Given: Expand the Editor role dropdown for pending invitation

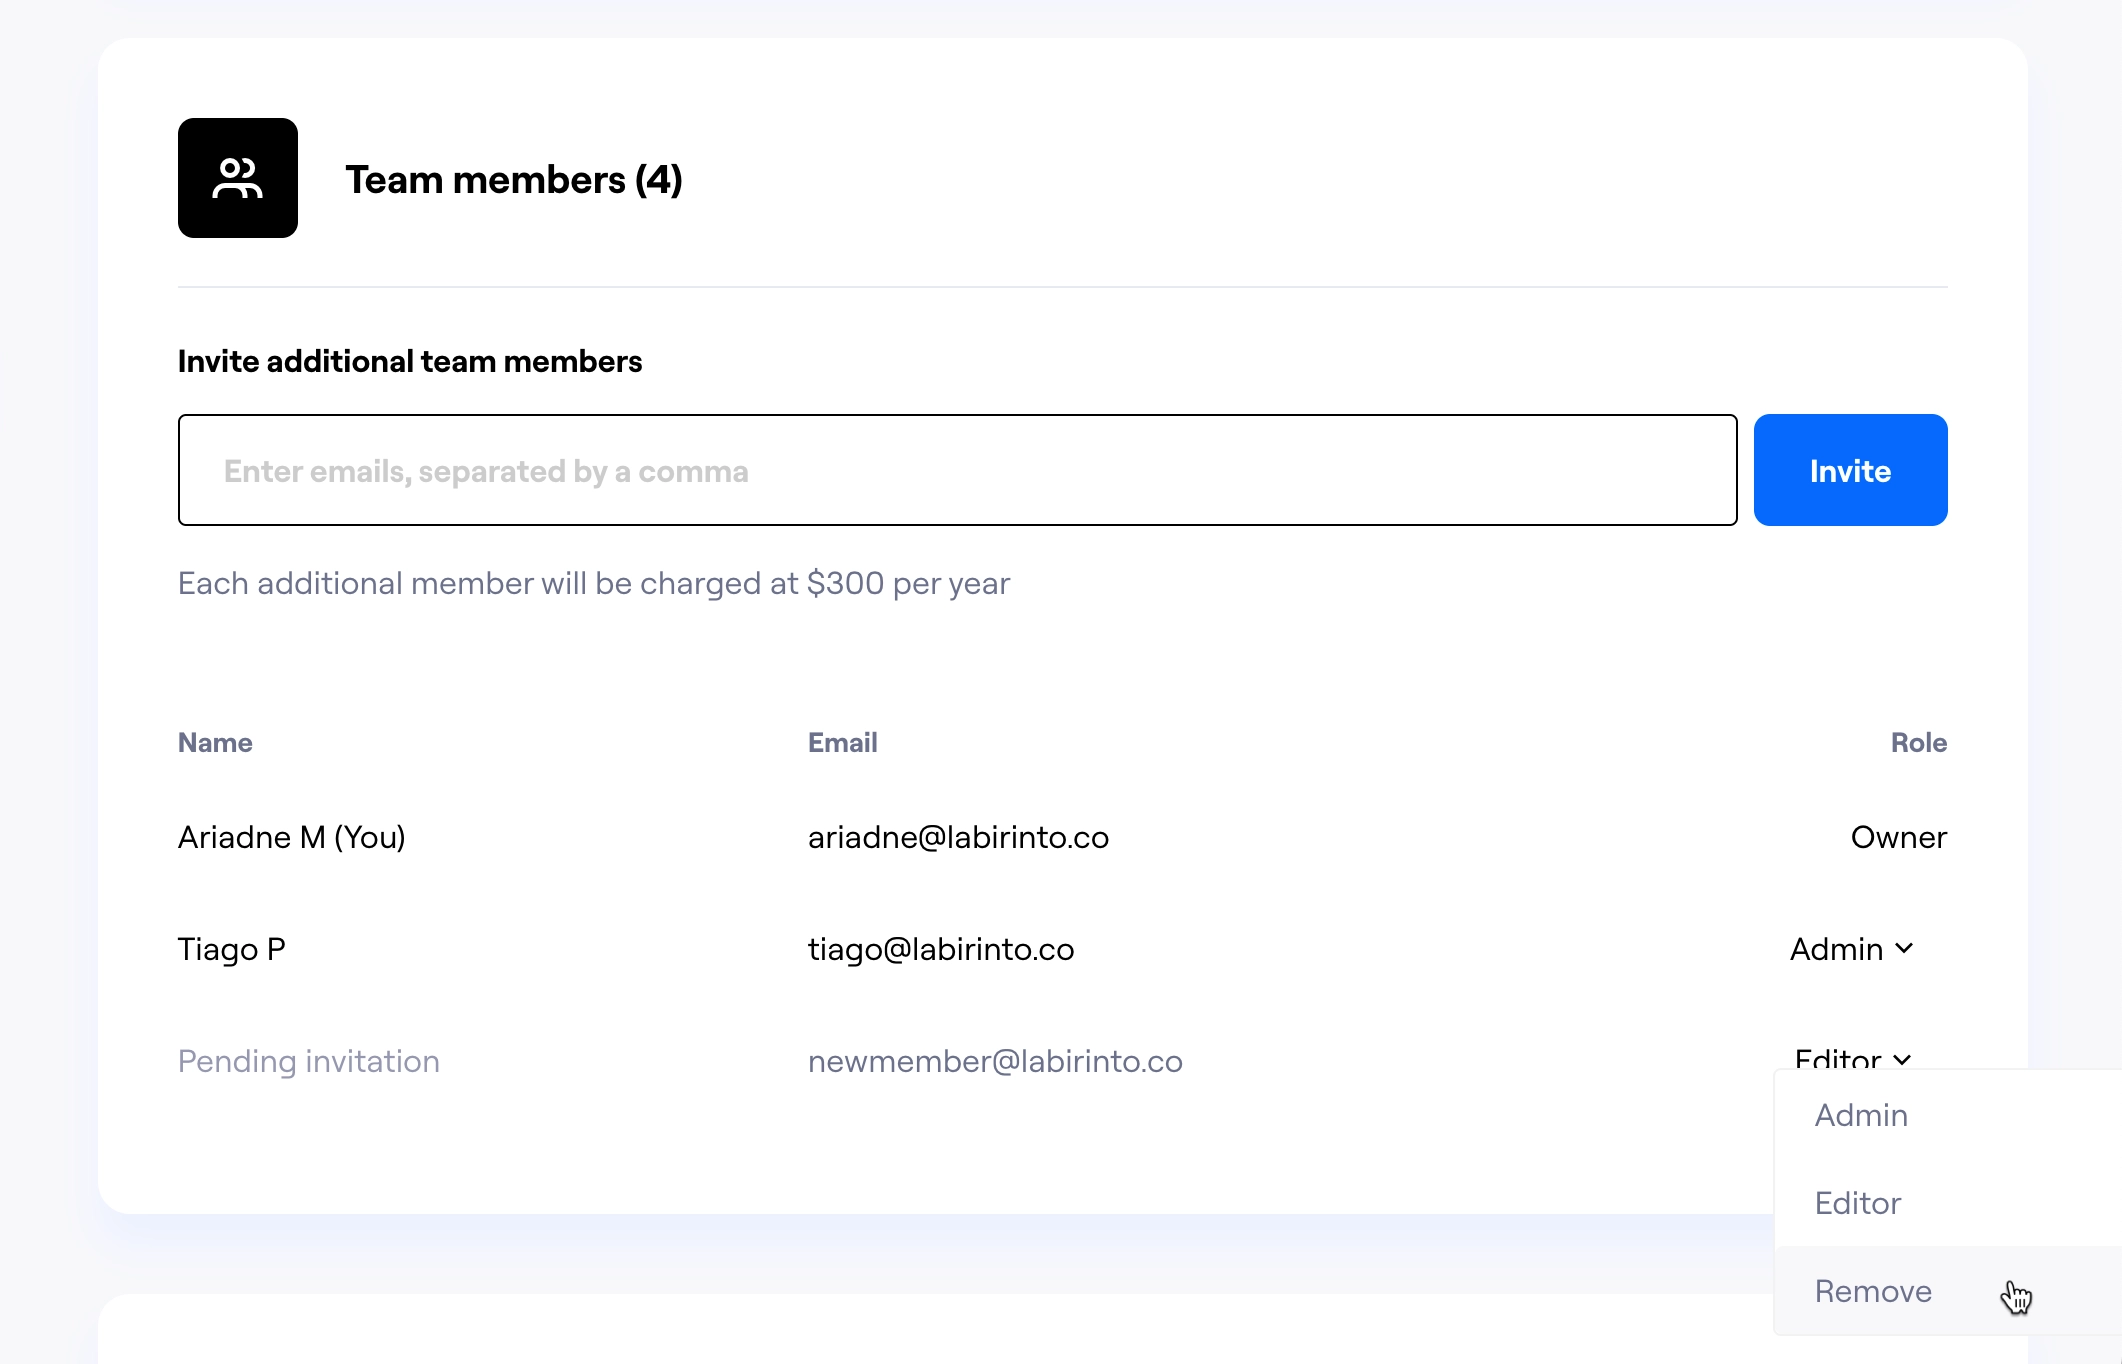Looking at the screenshot, I should point(1853,1060).
